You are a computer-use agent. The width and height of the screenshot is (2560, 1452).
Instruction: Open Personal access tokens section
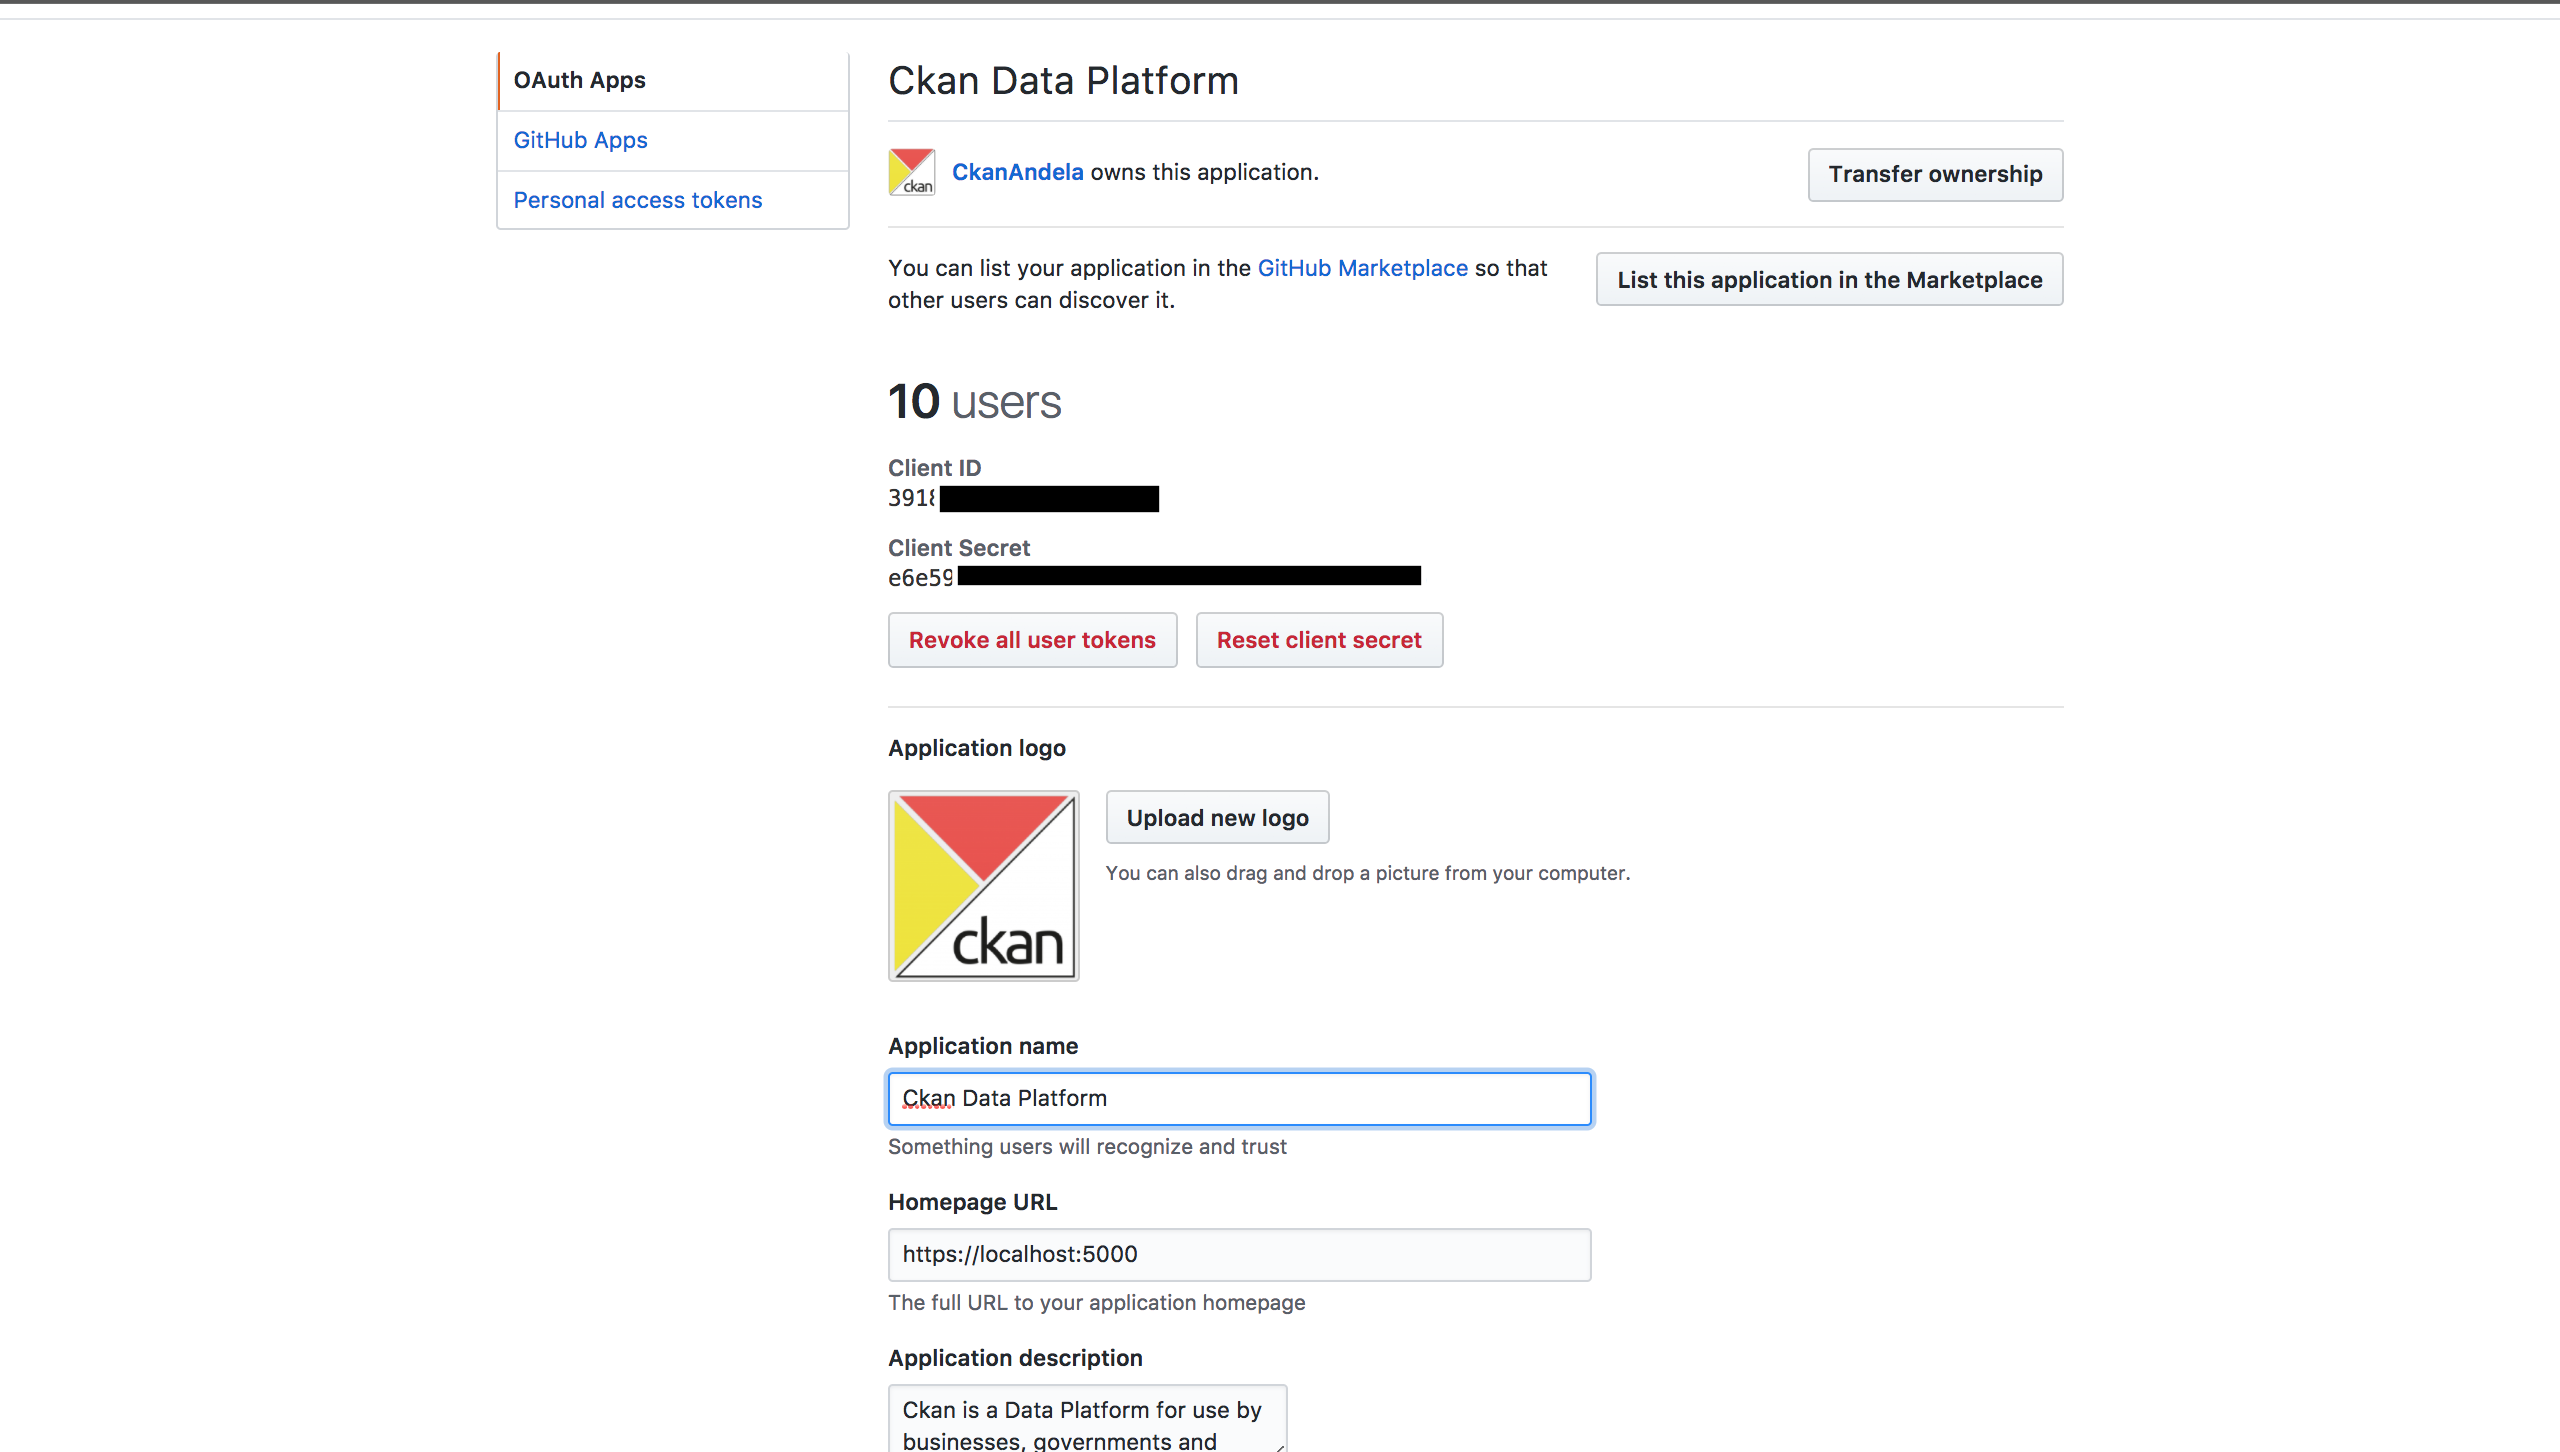point(637,200)
